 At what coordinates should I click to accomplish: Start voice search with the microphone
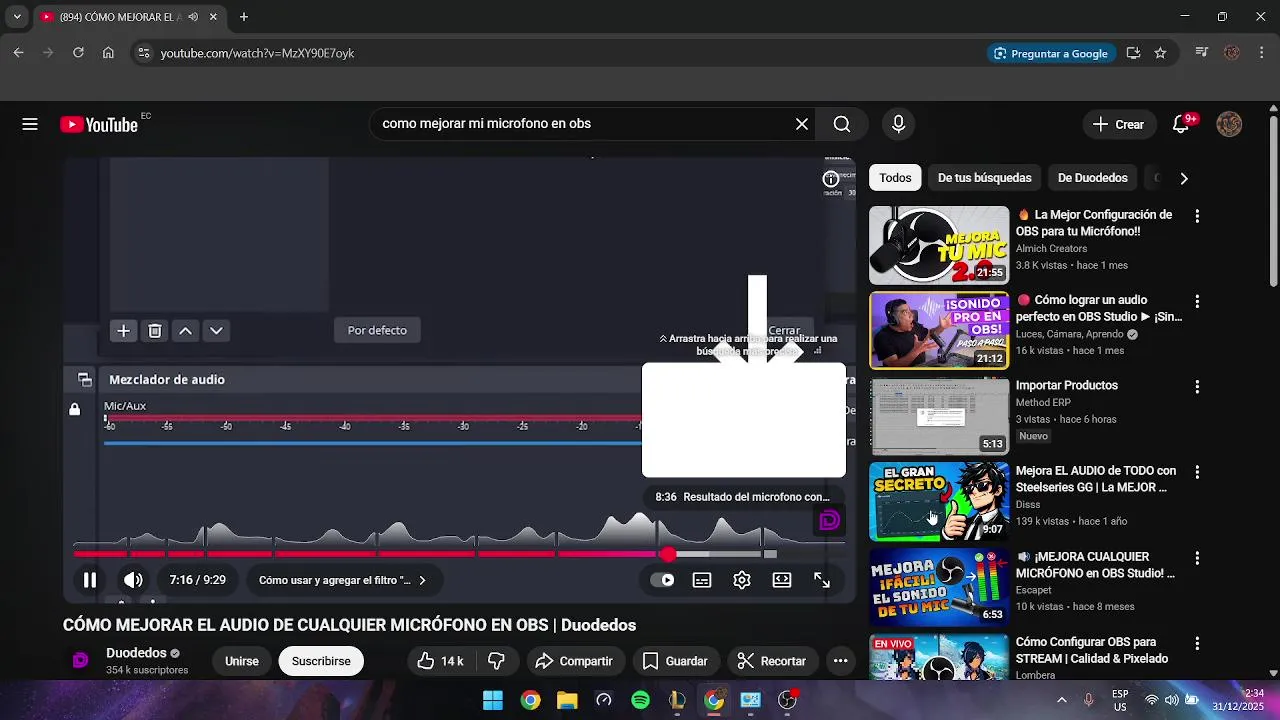click(898, 124)
